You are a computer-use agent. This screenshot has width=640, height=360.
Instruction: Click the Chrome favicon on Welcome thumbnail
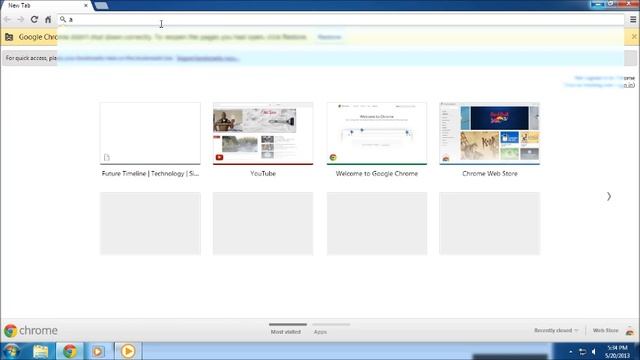333,157
